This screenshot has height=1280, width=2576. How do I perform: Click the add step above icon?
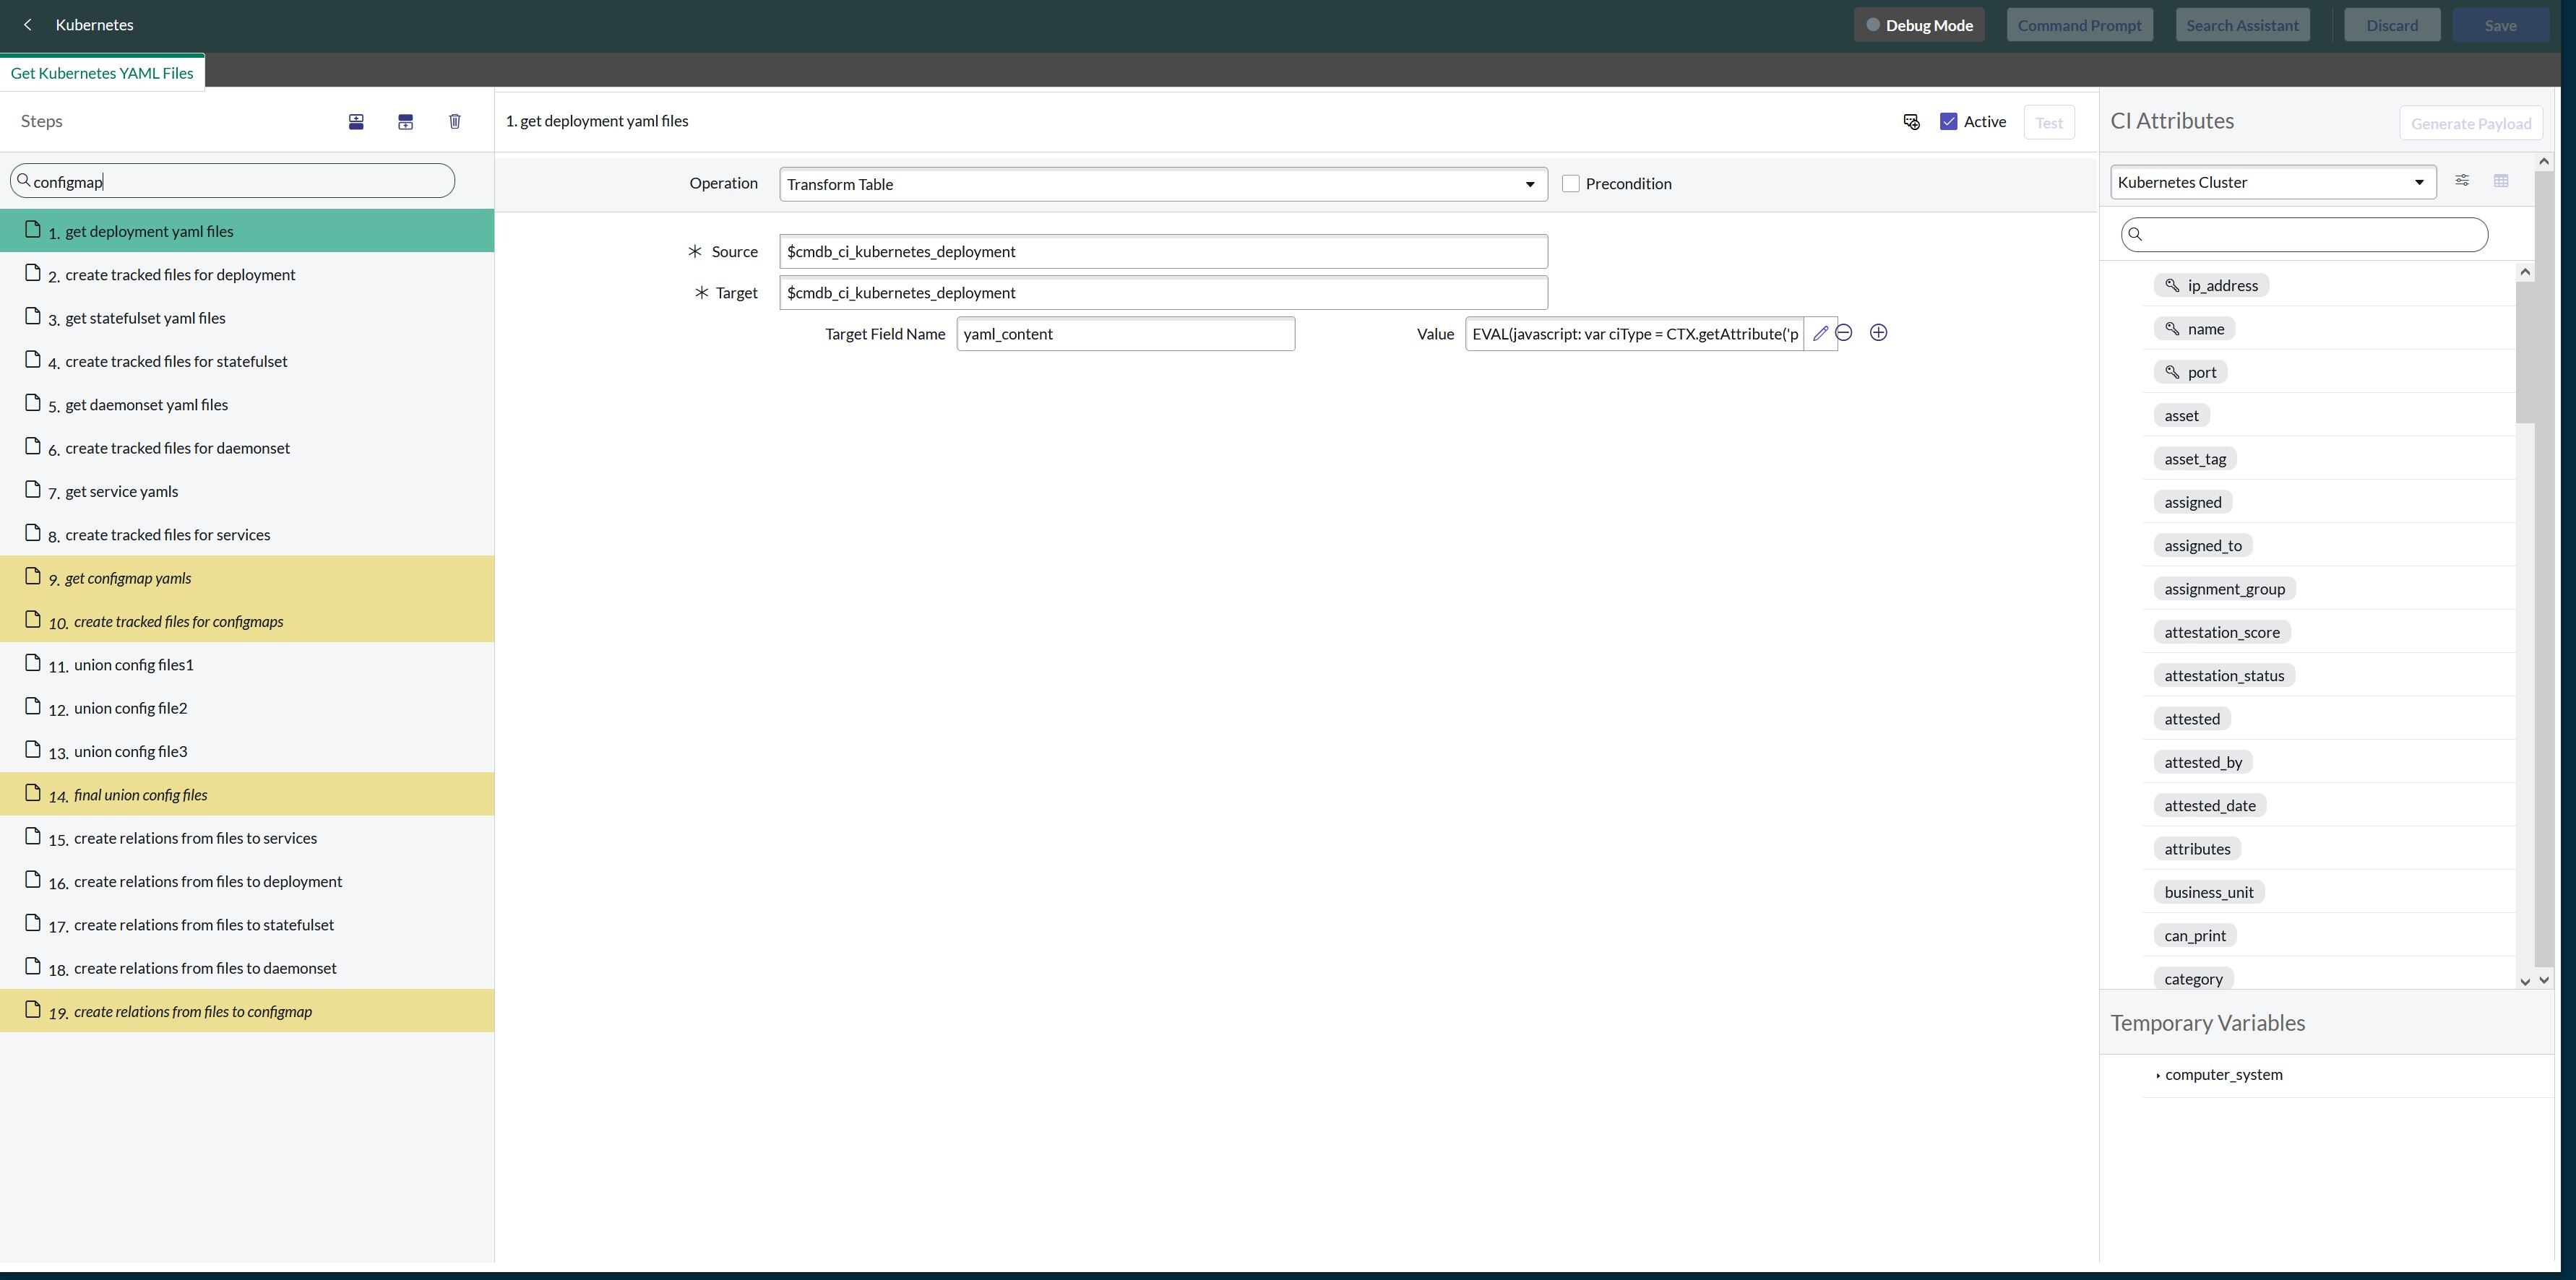click(356, 122)
